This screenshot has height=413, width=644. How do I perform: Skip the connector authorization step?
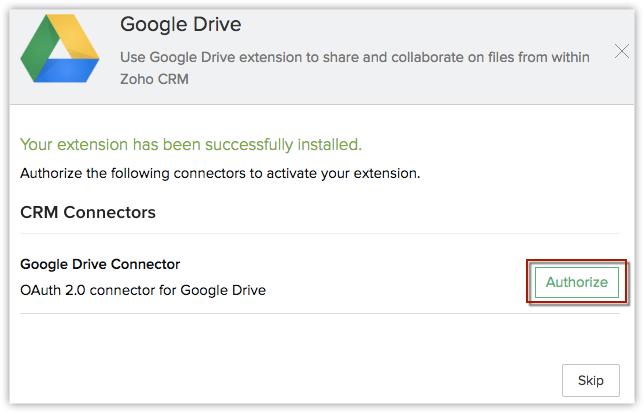pos(590,380)
